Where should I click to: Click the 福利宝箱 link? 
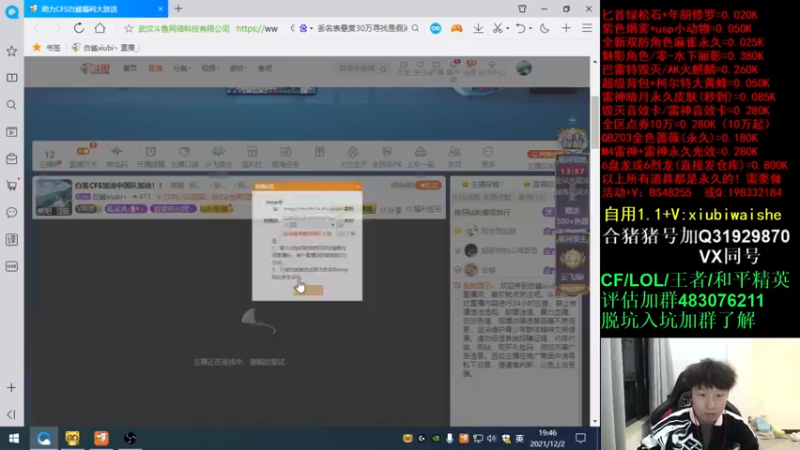(423, 210)
